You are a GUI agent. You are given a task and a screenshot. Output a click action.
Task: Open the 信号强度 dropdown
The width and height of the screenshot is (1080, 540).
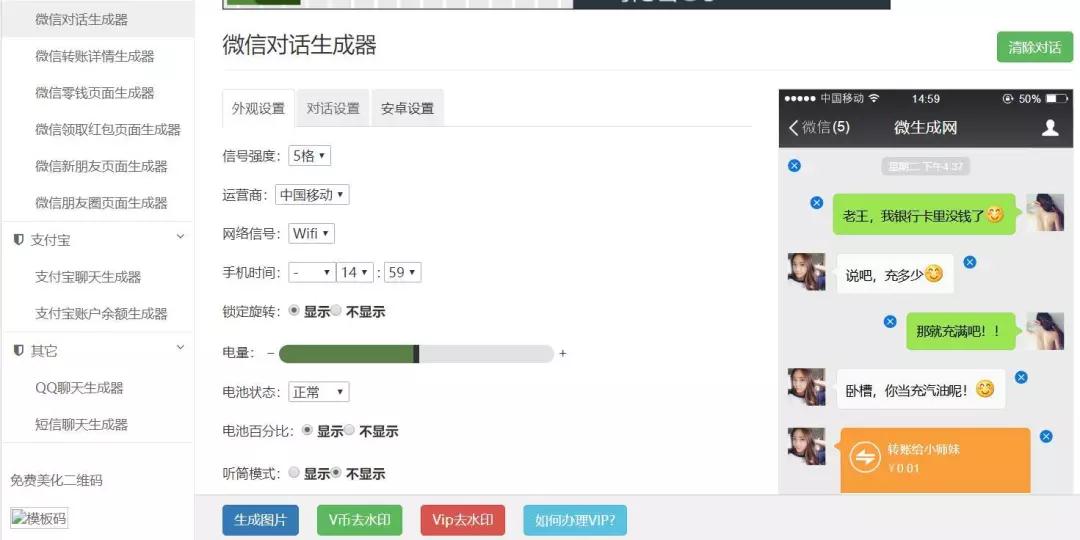tap(309, 156)
